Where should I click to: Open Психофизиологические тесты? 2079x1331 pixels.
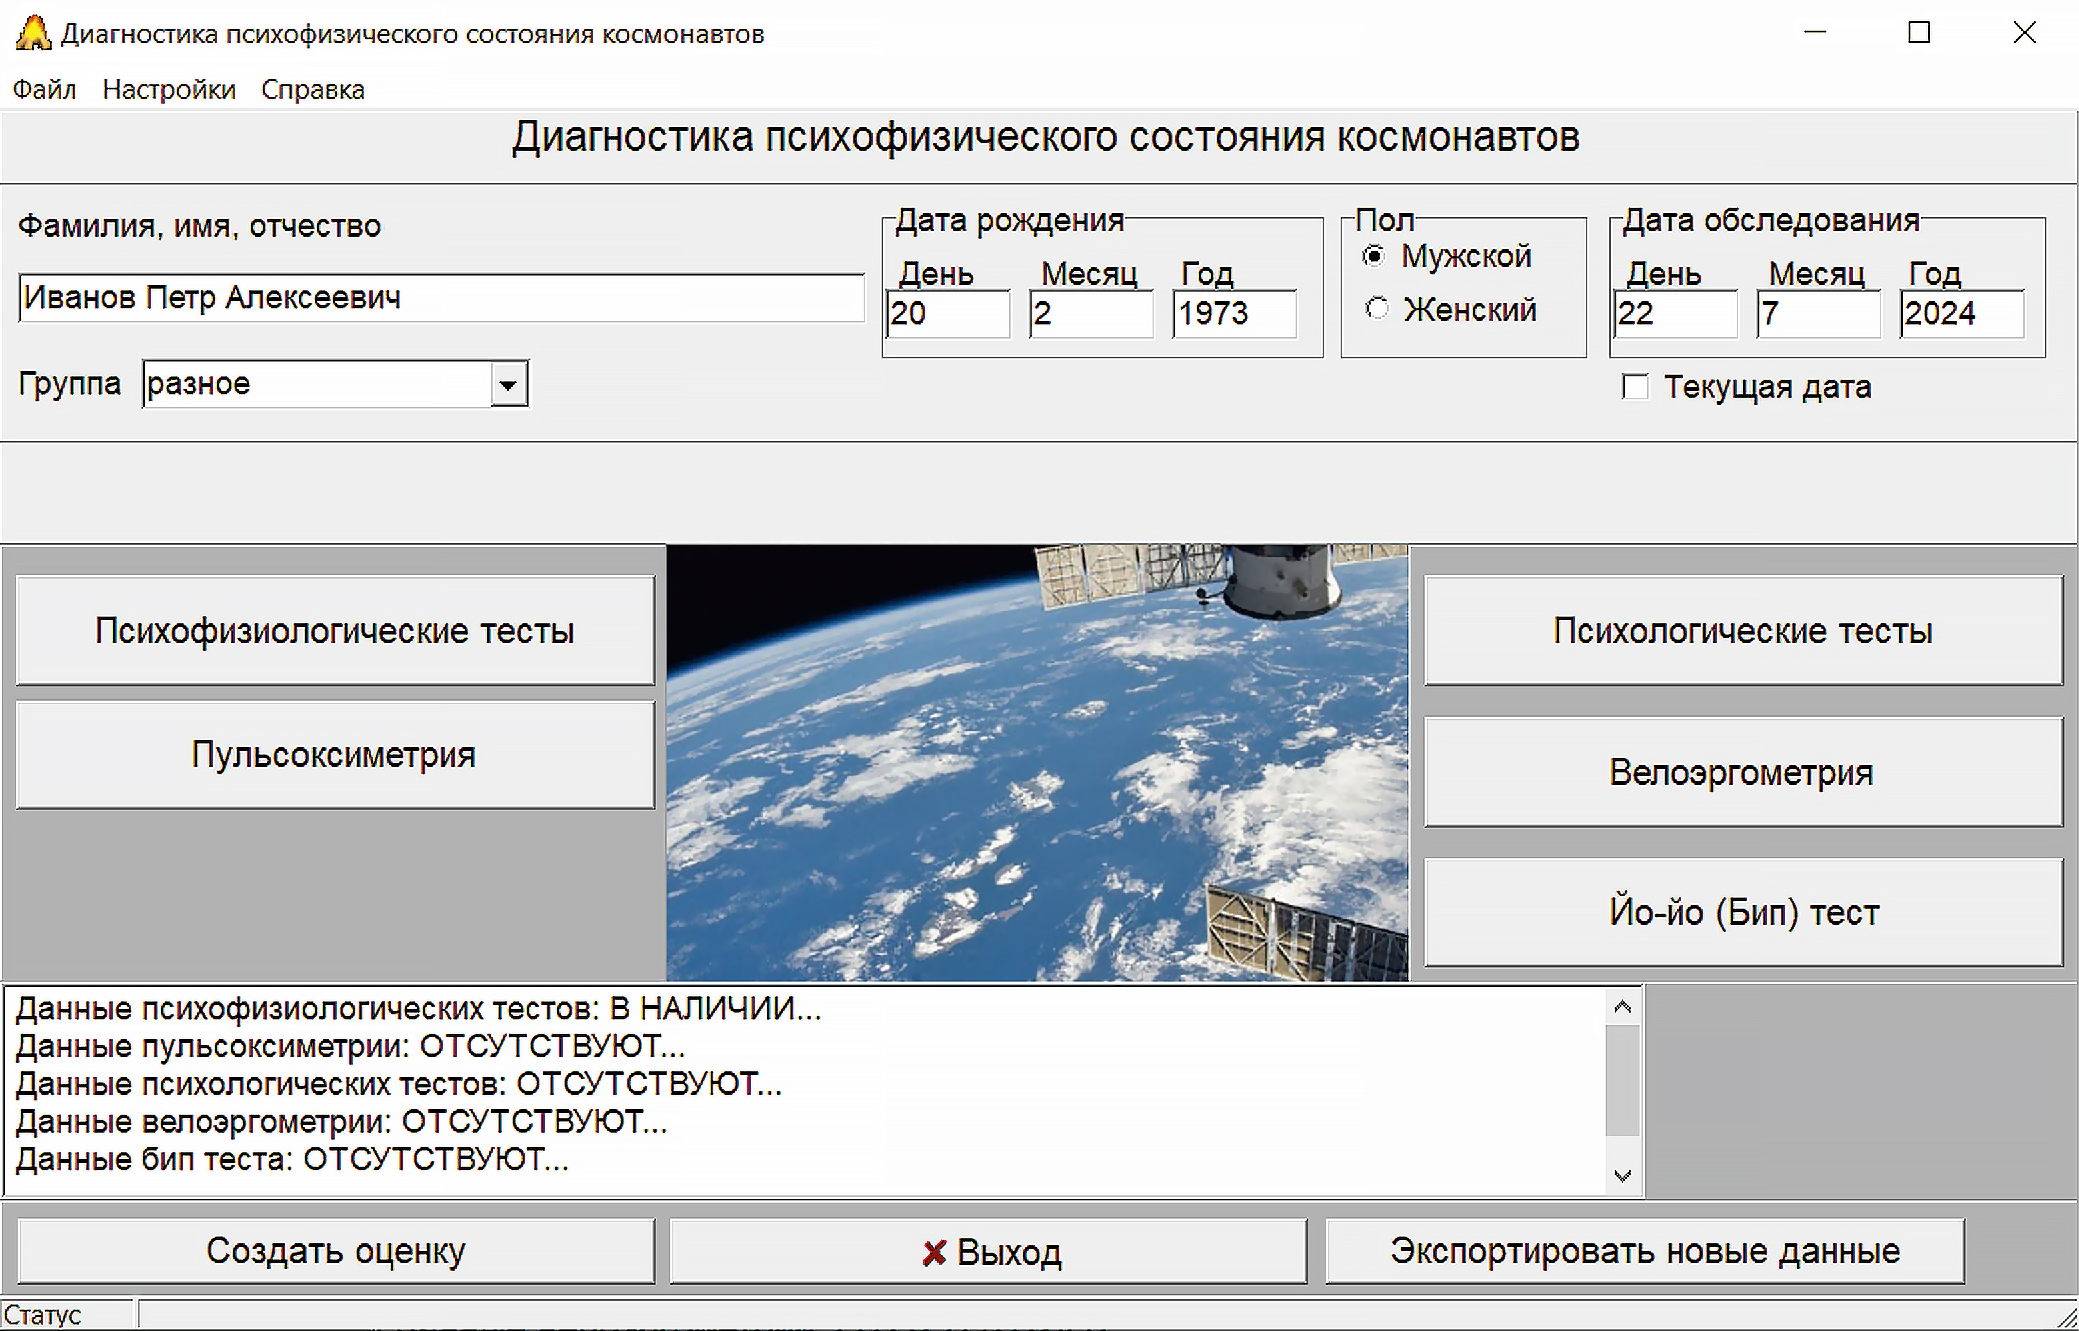(335, 631)
